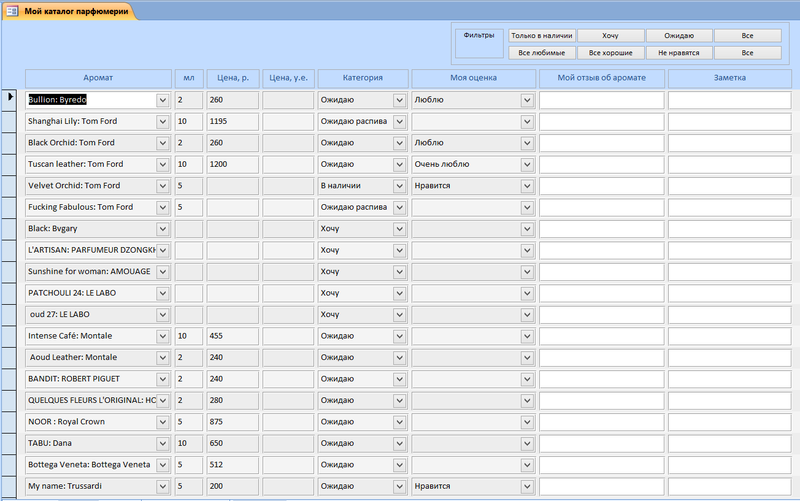Viewport: 800px width, 501px height.
Task: Select the record selector for My name: Trussardi row
Action: 9,486
